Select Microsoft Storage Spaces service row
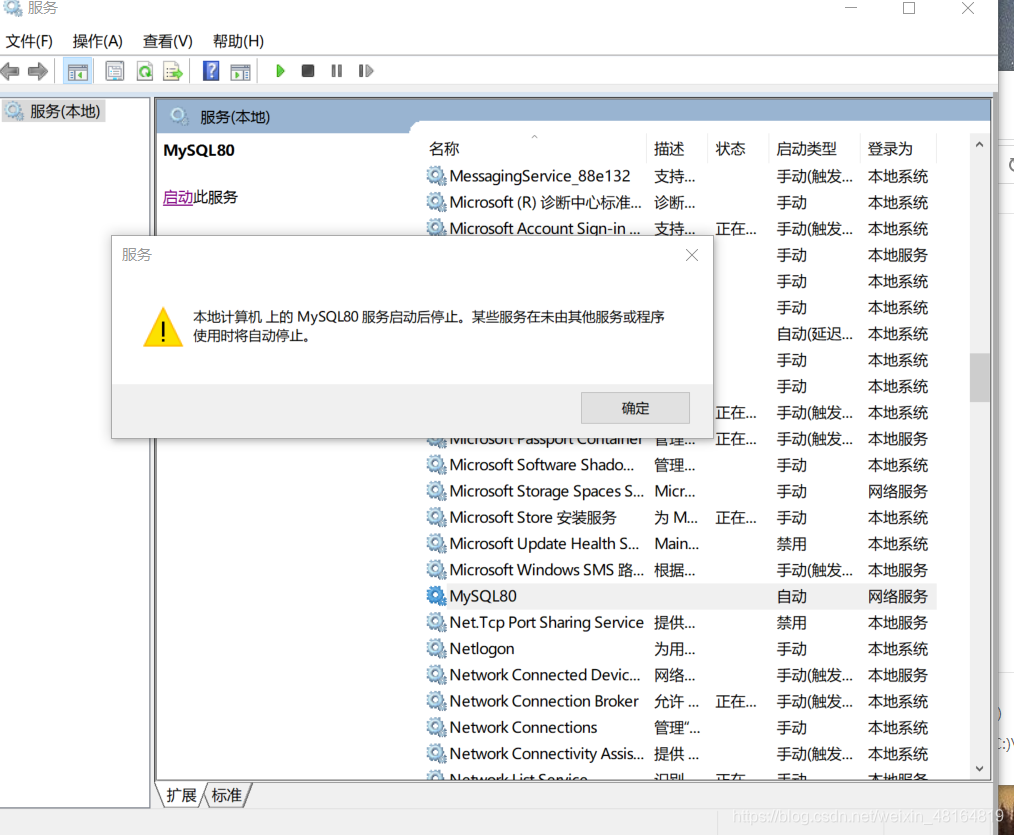Viewport: 1014px width, 835px height. pyautogui.click(x=680, y=492)
